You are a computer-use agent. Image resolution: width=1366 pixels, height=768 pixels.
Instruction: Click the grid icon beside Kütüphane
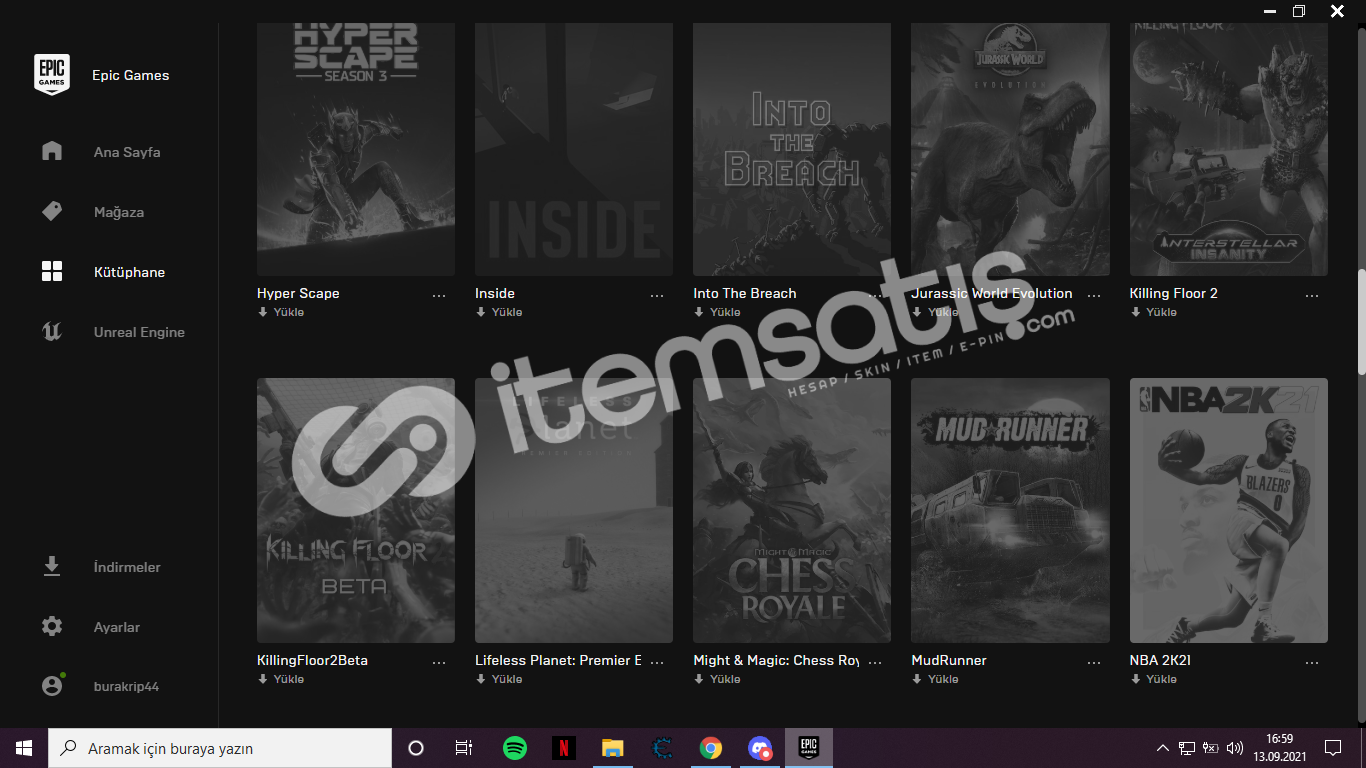(52, 271)
